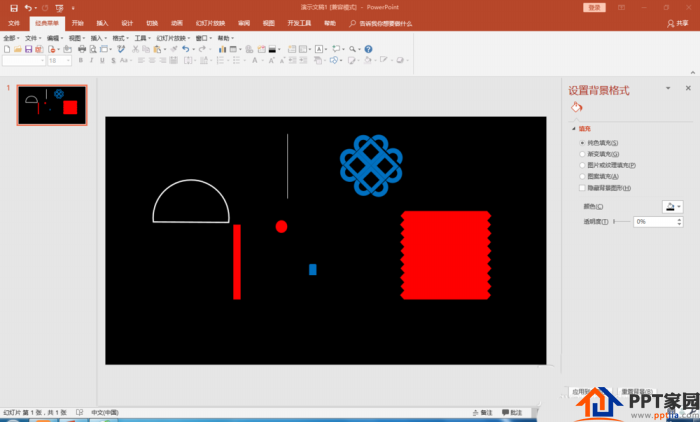Select the 纯色填充 solid fill radio button
Viewport: 700px width, 422px height.
582,143
